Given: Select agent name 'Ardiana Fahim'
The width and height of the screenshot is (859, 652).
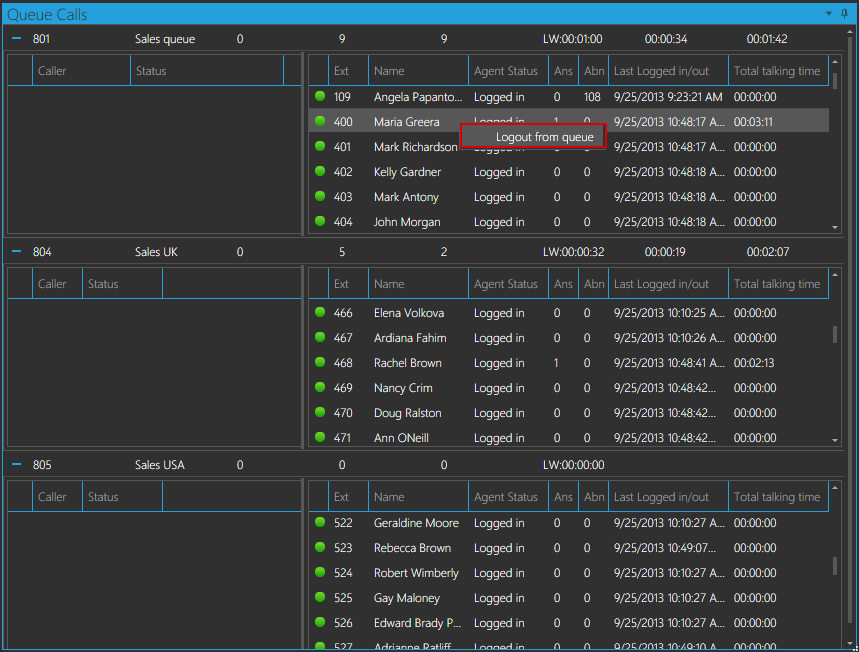Looking at the screenshot, I should (x=410, y=338).
